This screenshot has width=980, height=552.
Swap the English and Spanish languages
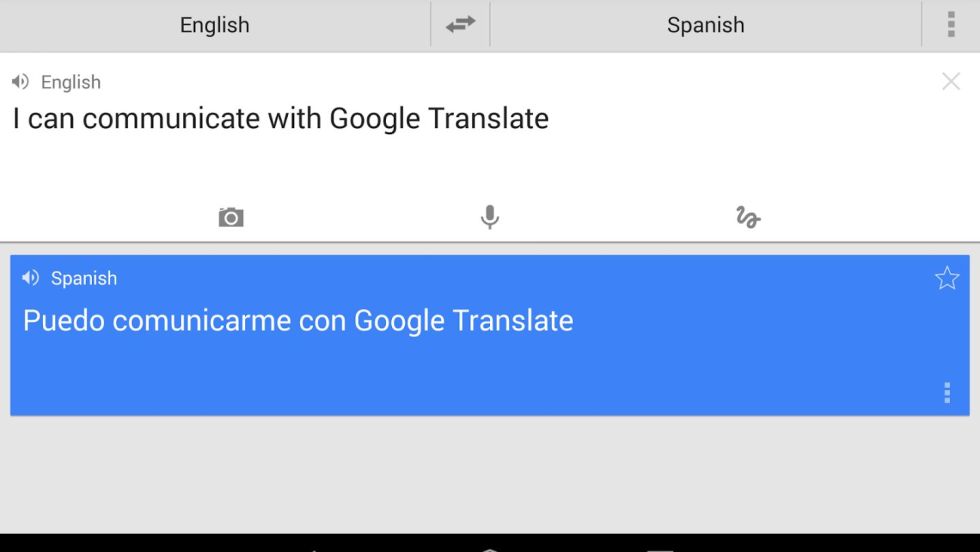pyautogui.click(x=460, y=25)
